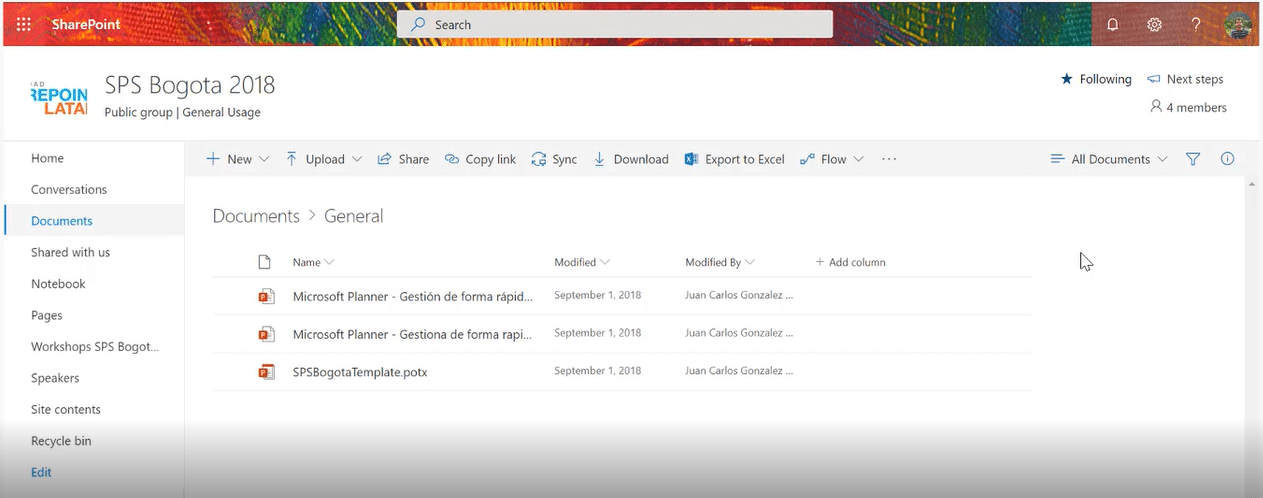Open Microsoft Planner - Gestiona de forma rapi... file
The image size is (1263, 498).
tap(412, 334)
